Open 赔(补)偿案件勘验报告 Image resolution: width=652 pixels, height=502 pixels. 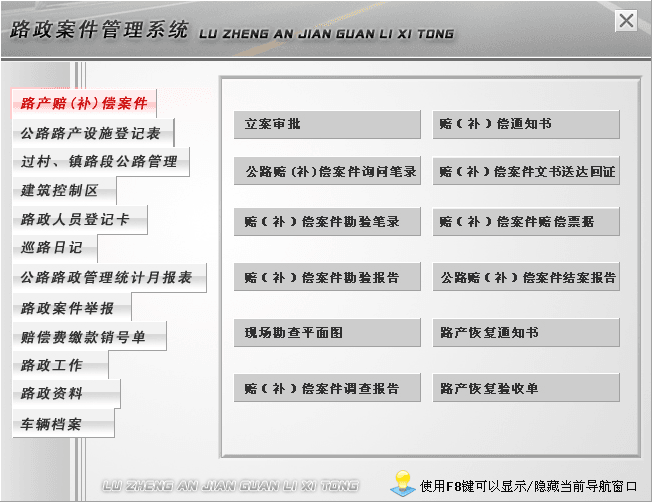327,277
